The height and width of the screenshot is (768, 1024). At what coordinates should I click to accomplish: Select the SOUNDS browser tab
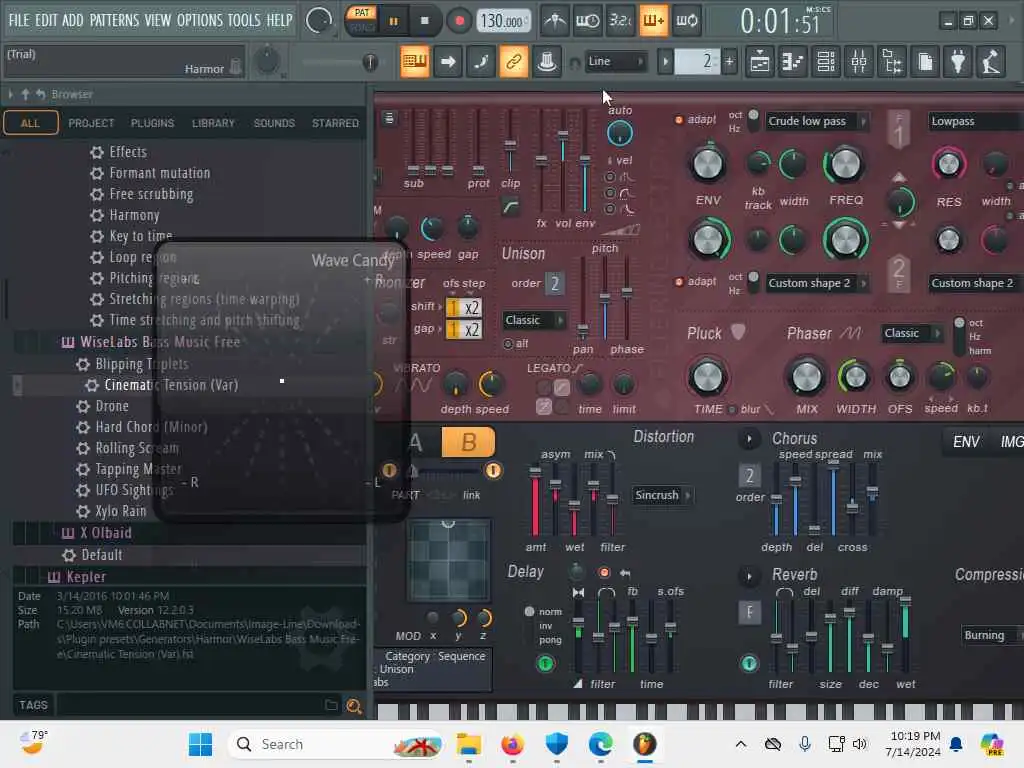pos(274,123)
